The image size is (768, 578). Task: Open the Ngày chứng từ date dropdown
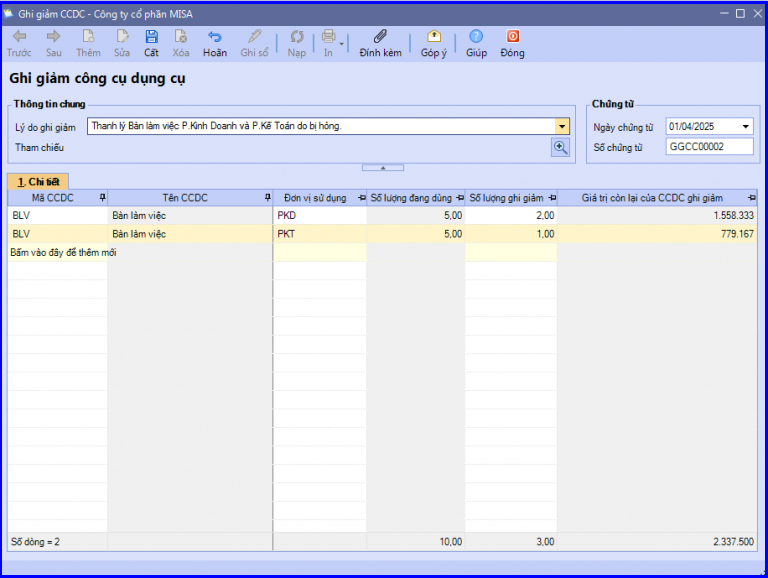click(745, 126)
